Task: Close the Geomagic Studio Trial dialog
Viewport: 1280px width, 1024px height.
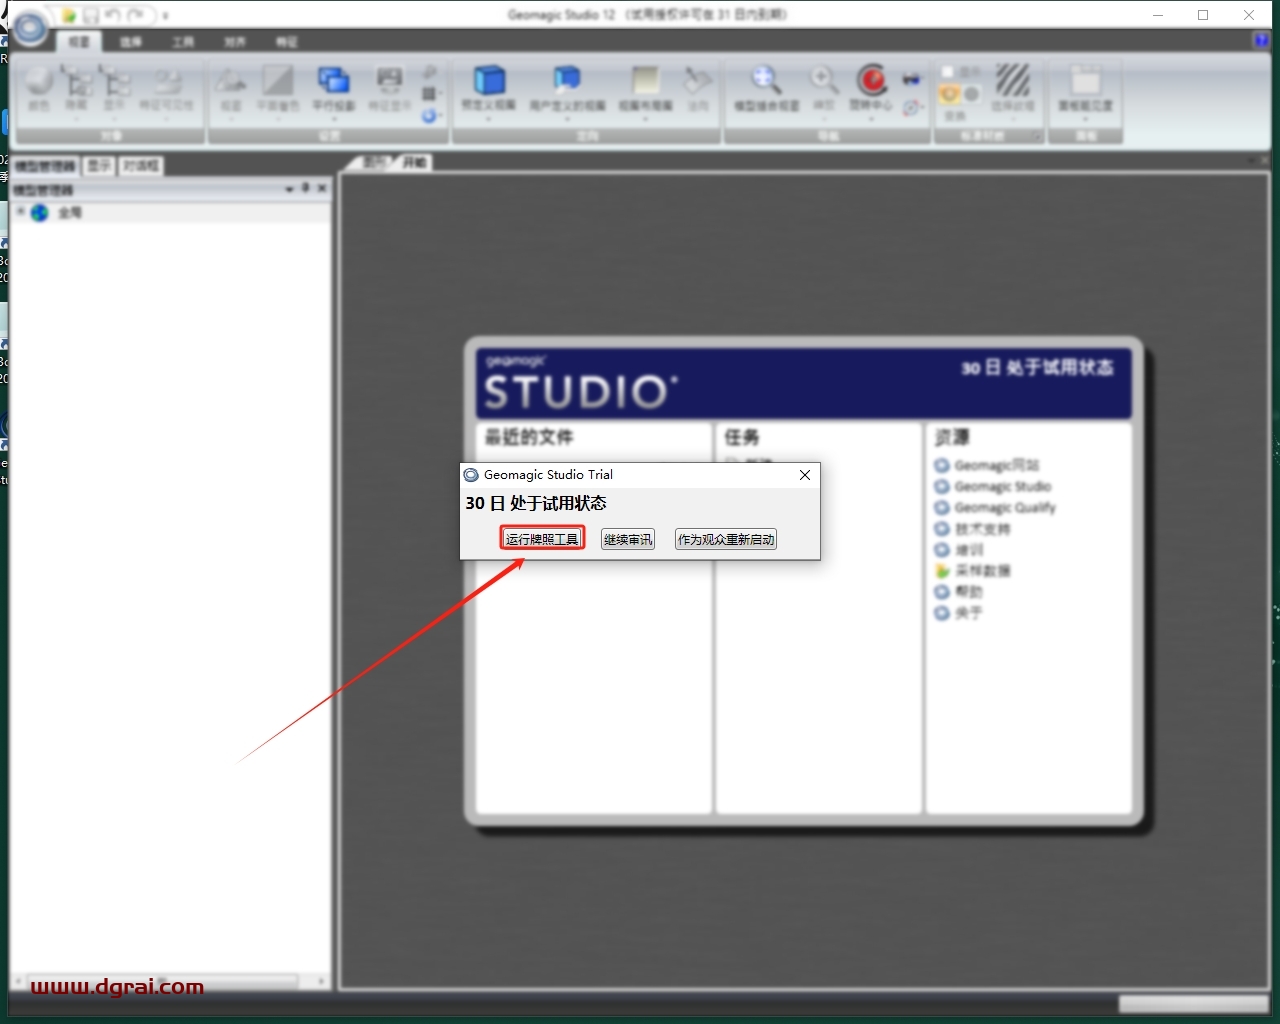Action: pos(805,475)
